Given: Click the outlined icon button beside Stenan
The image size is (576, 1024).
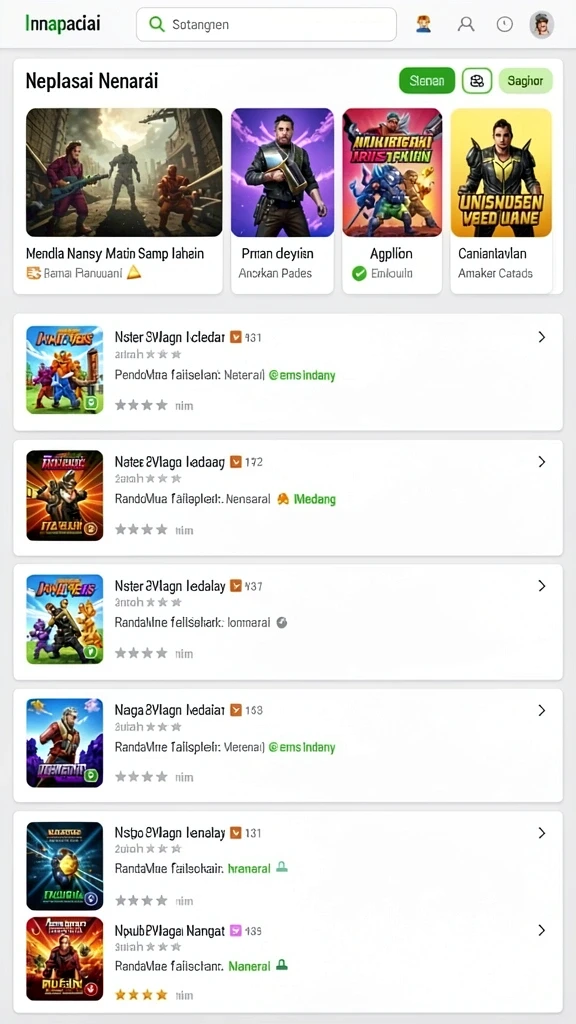Looking at the screenshot, I should [477, 81].
